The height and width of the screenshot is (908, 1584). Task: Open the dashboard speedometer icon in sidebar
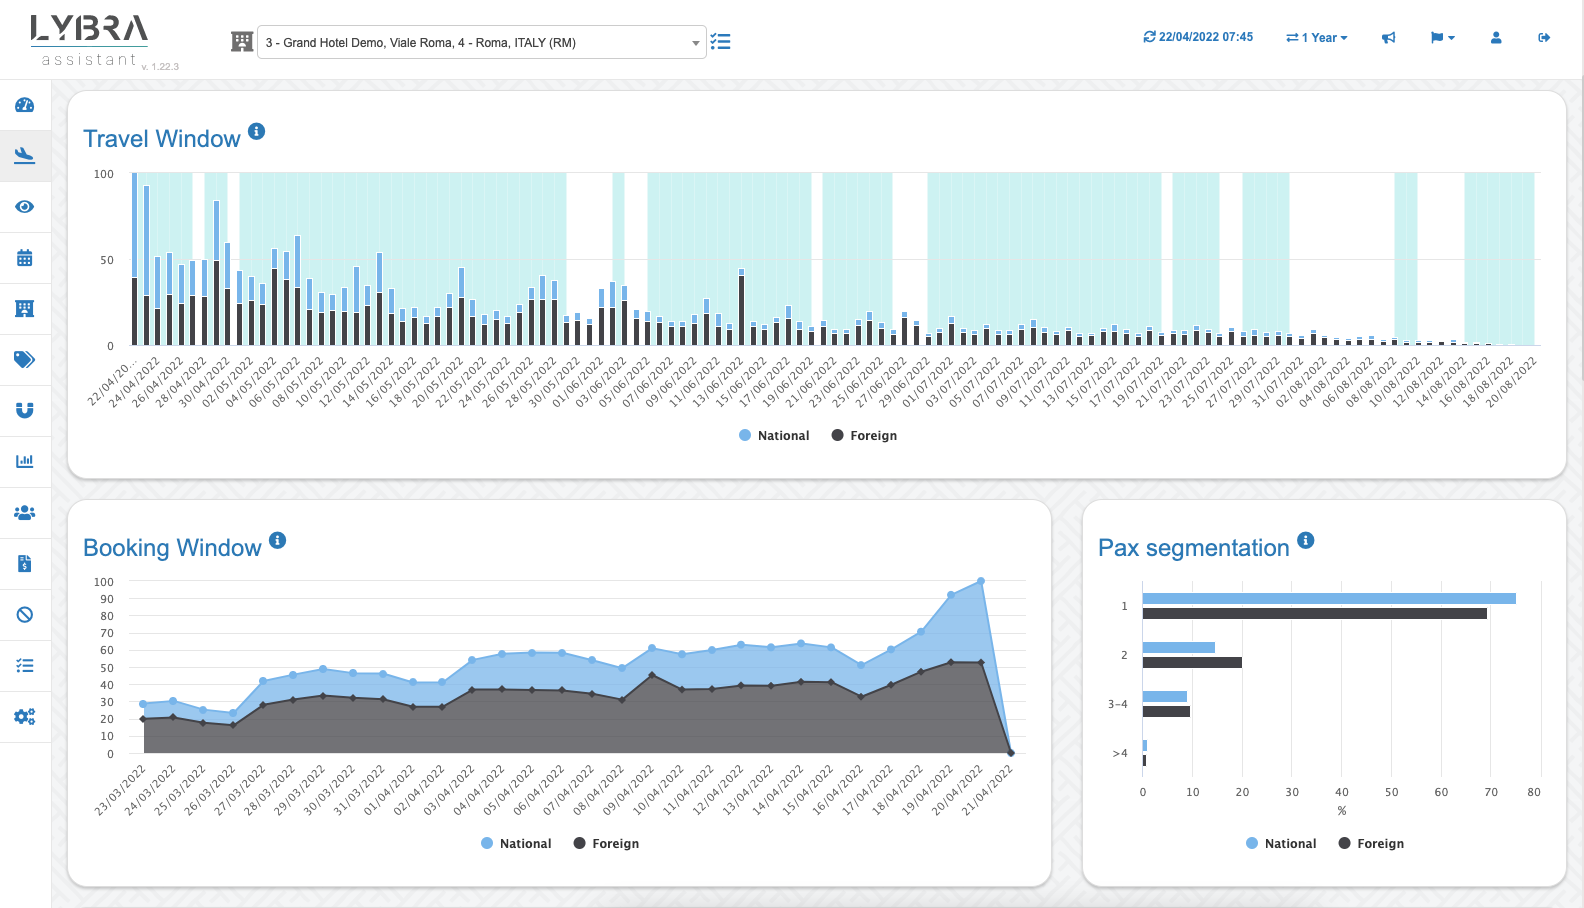click(25, 105)
